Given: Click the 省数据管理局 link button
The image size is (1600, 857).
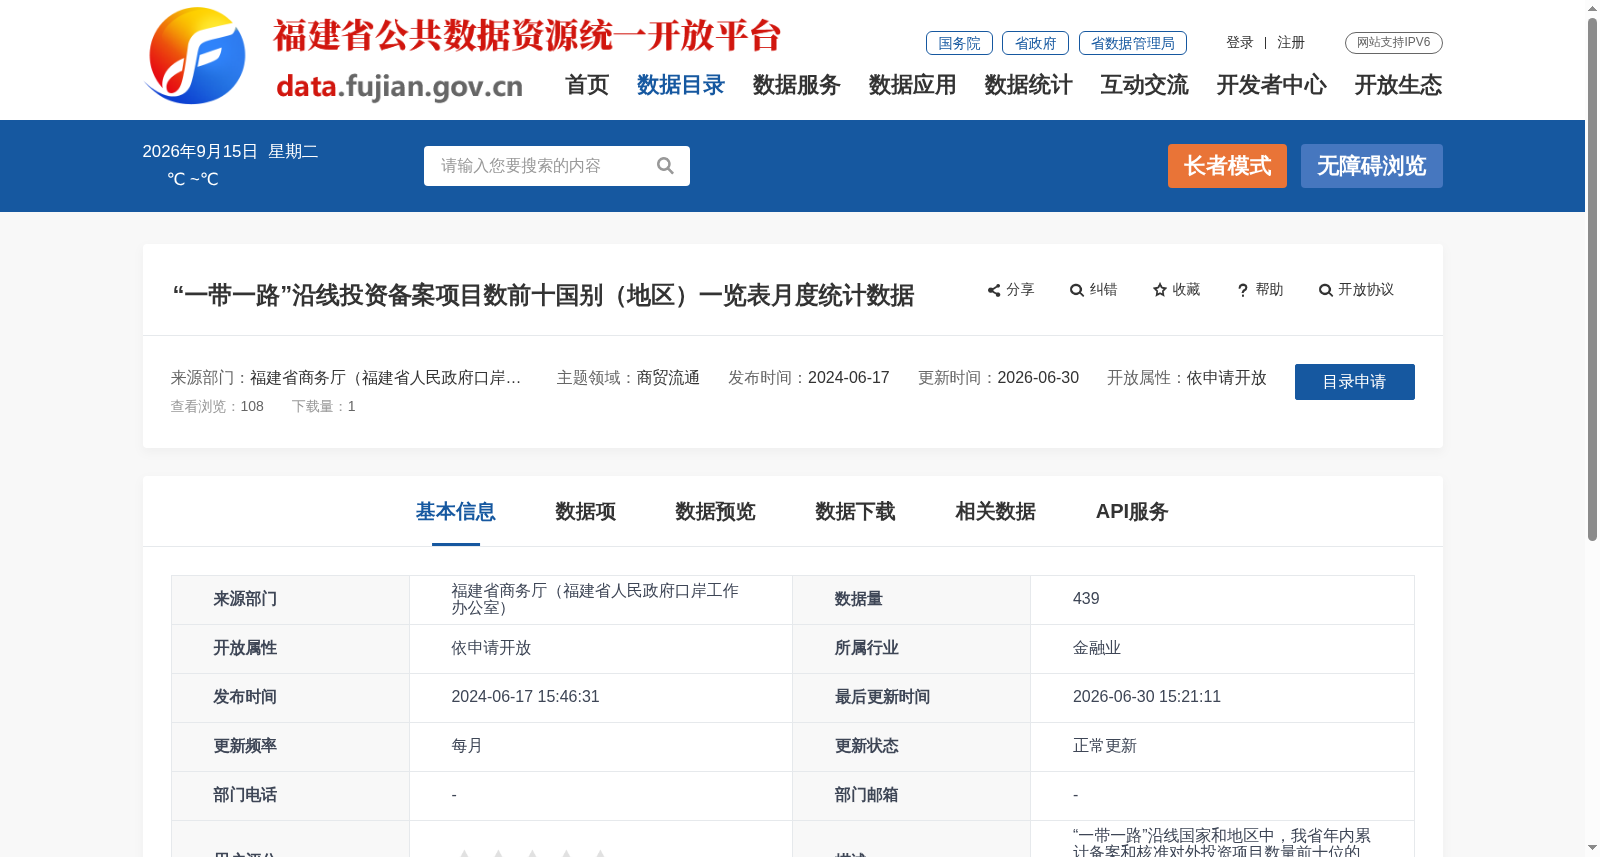Looking at the screenshot, I should (1133, 43).
